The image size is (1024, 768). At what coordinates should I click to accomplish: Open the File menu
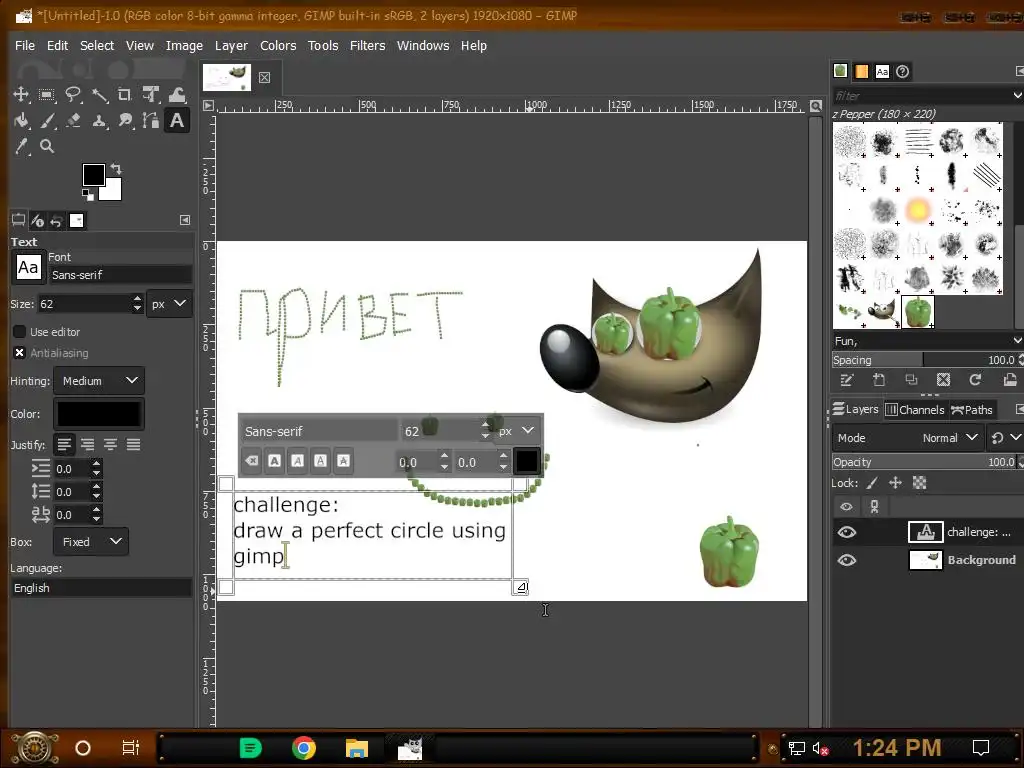click(25, 46)
